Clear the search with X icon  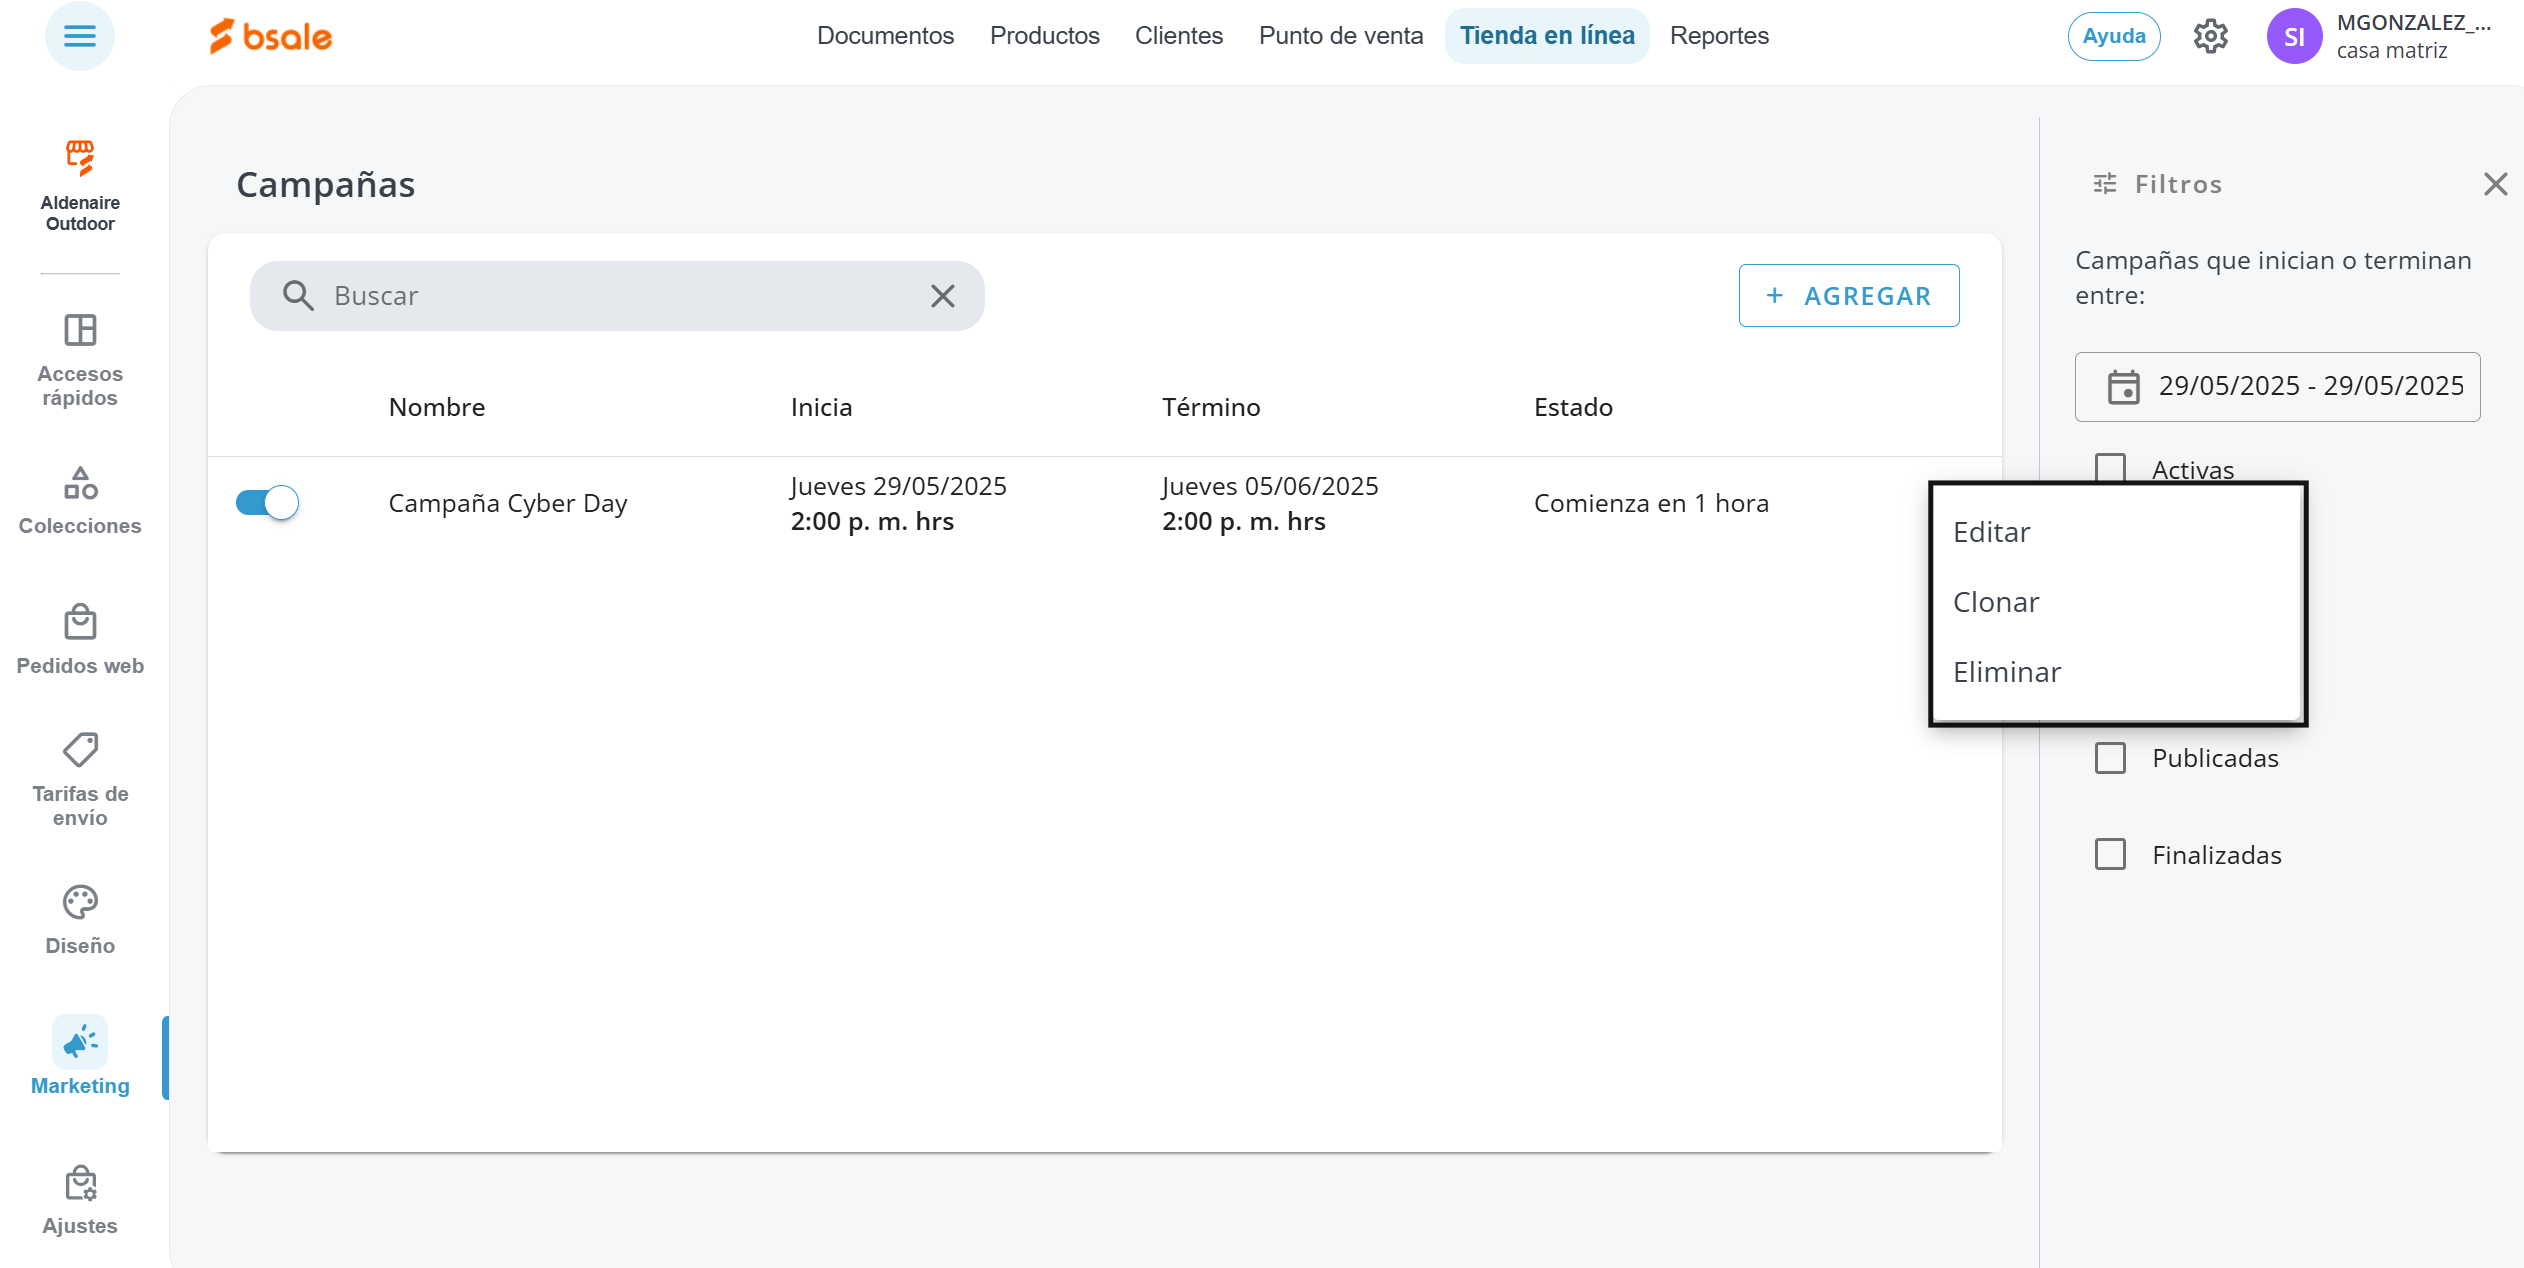(x=942, y=296)
